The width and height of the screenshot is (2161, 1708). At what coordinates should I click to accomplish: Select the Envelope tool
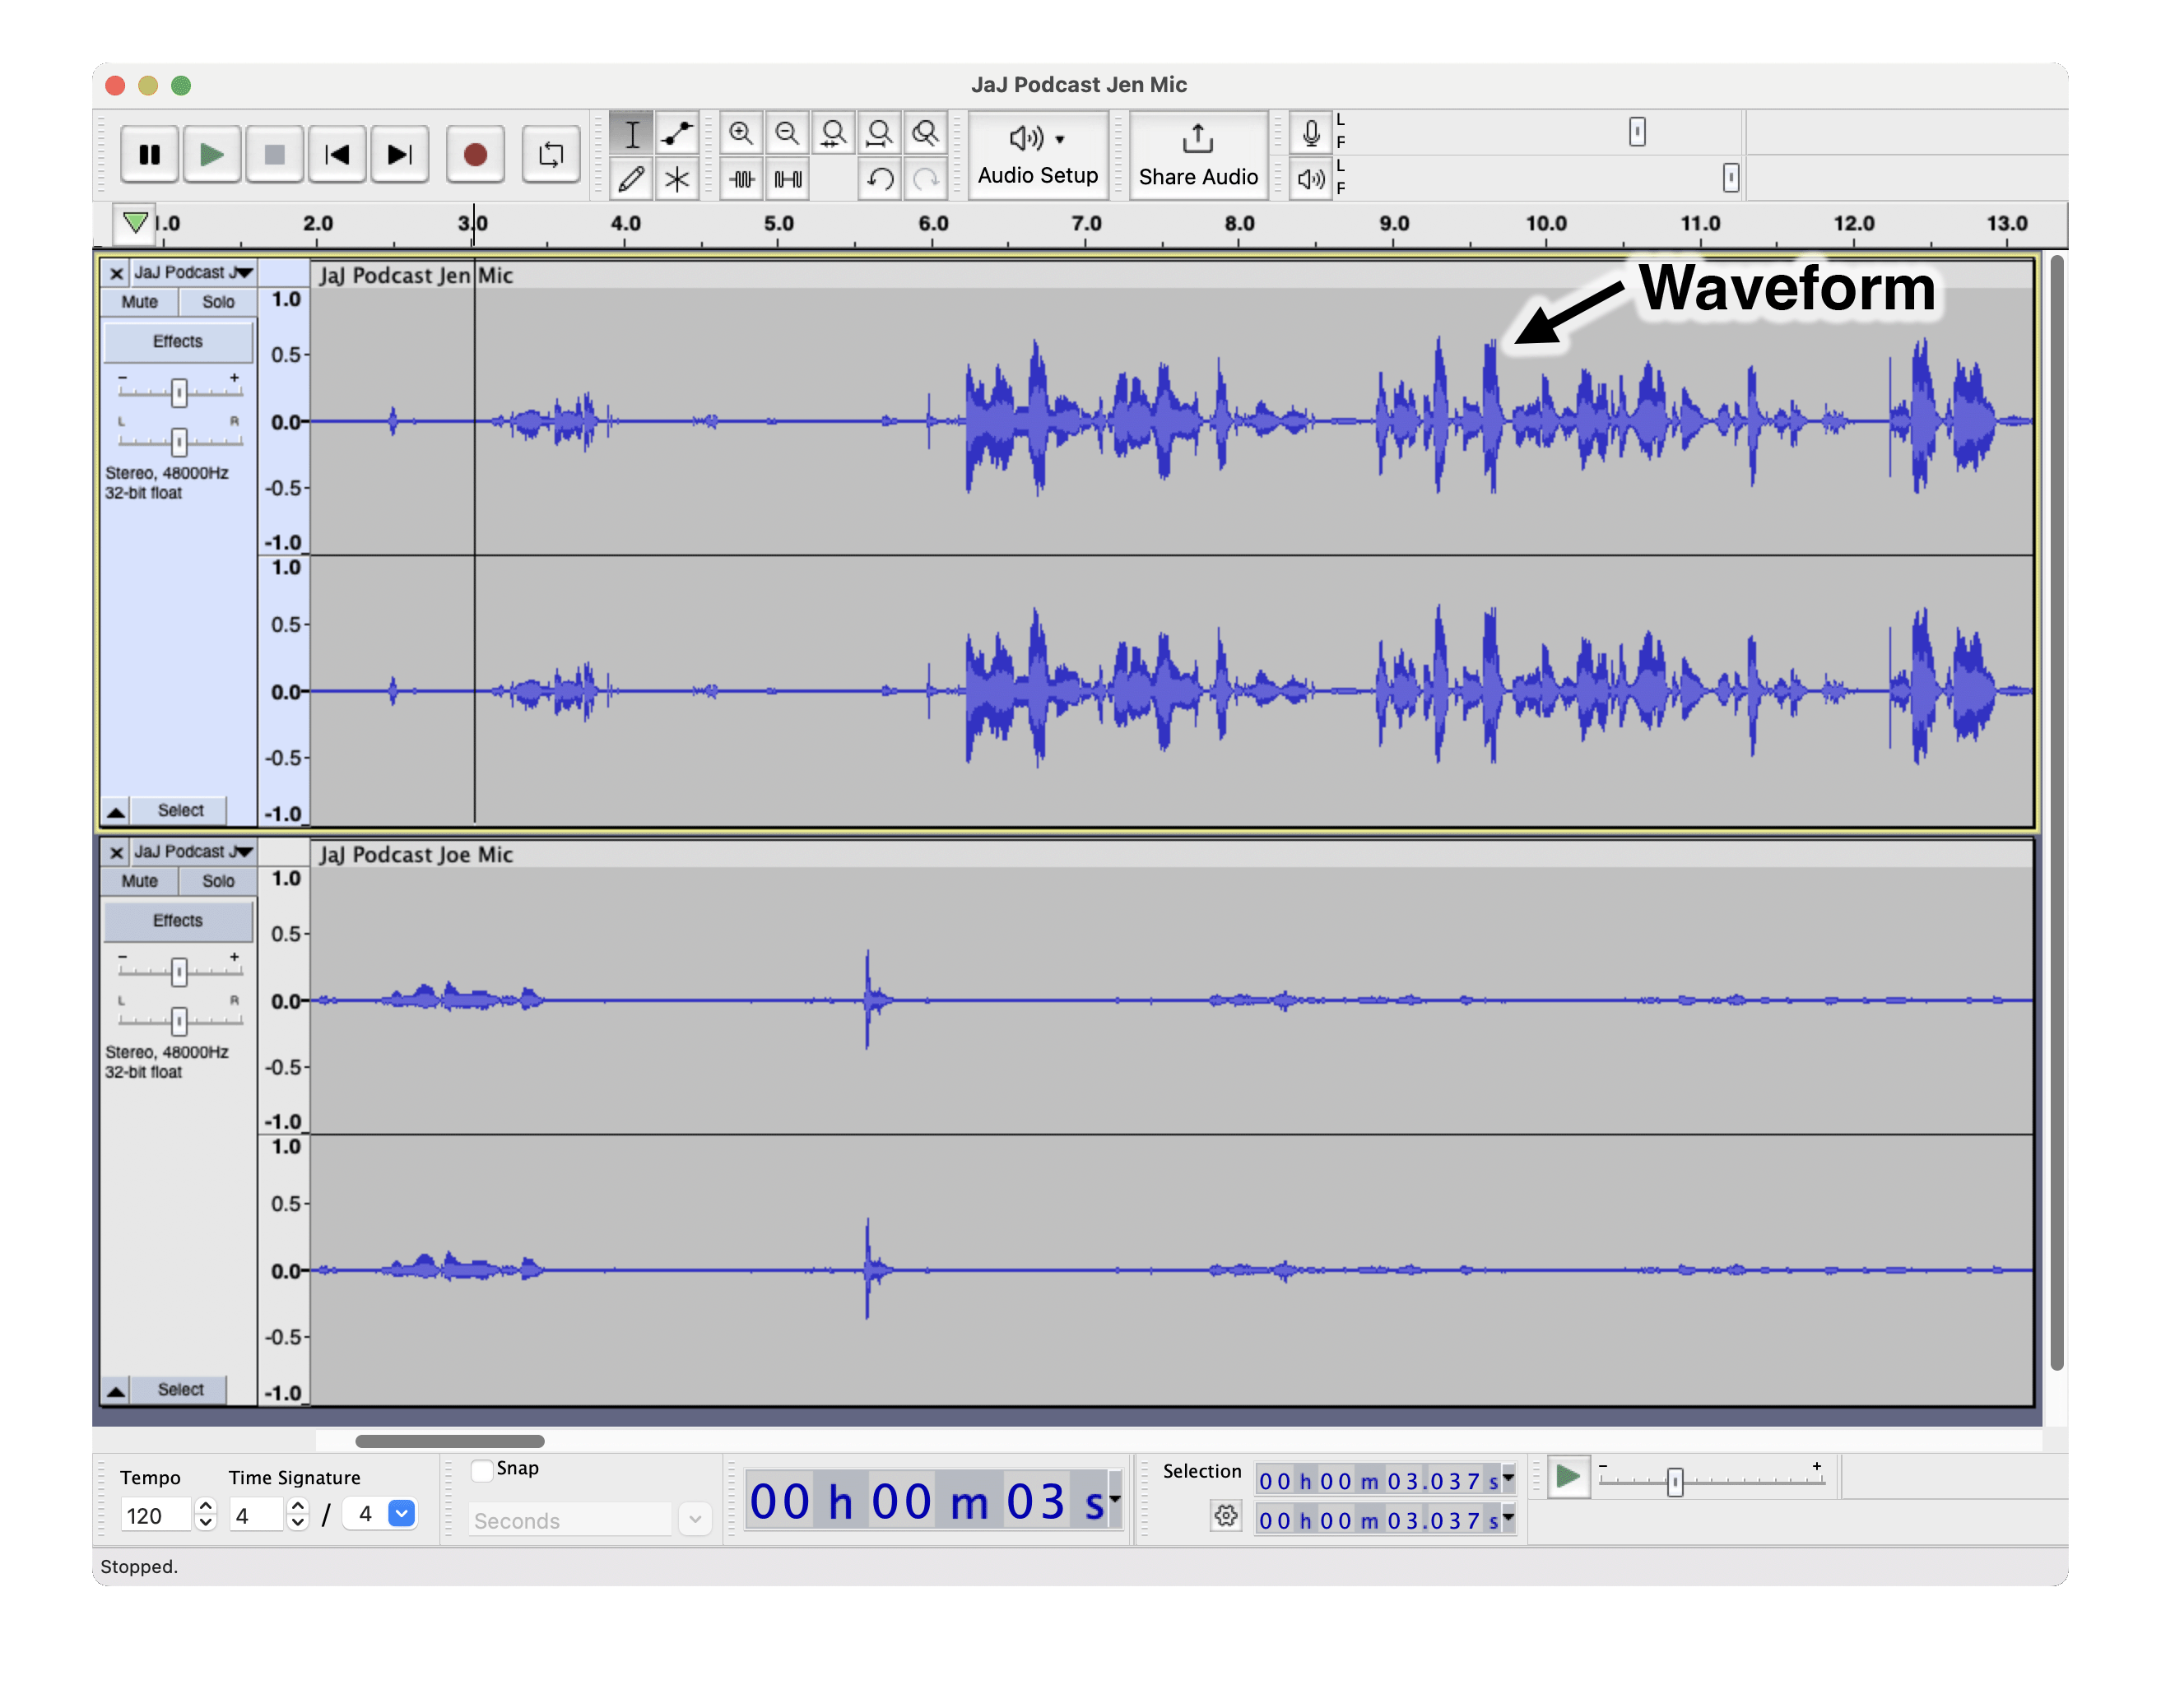point(676,133)
